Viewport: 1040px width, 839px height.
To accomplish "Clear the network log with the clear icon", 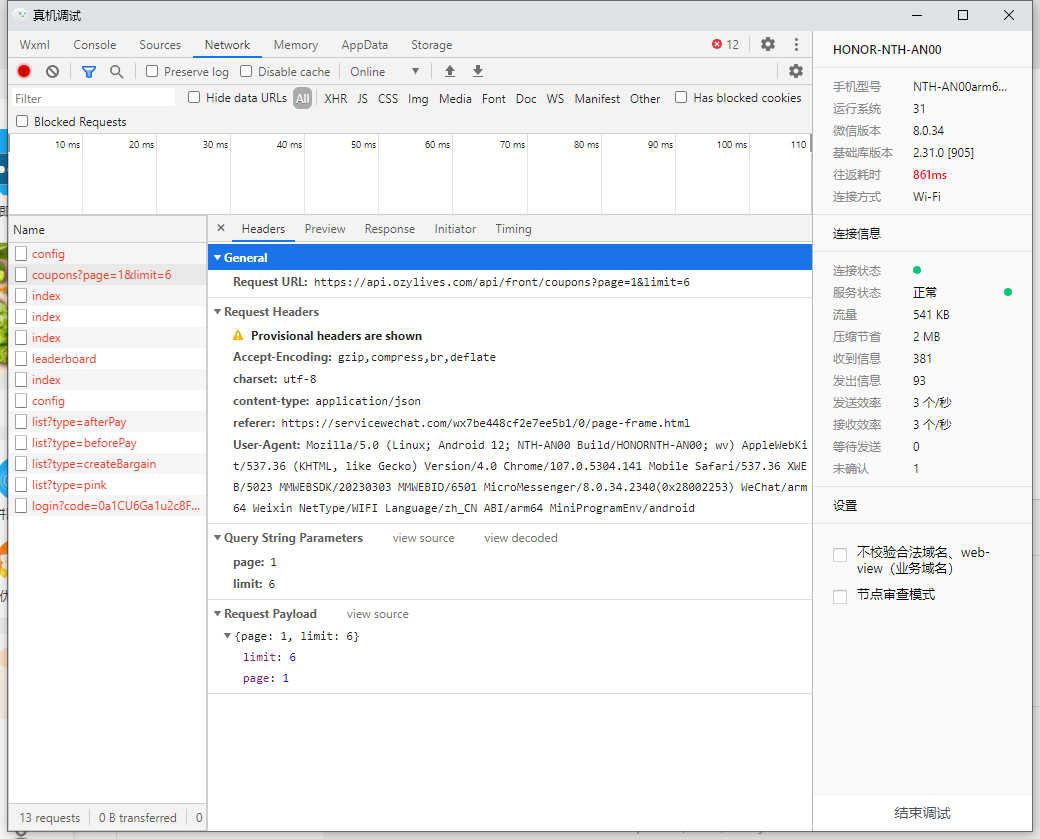I will [52, 71].
